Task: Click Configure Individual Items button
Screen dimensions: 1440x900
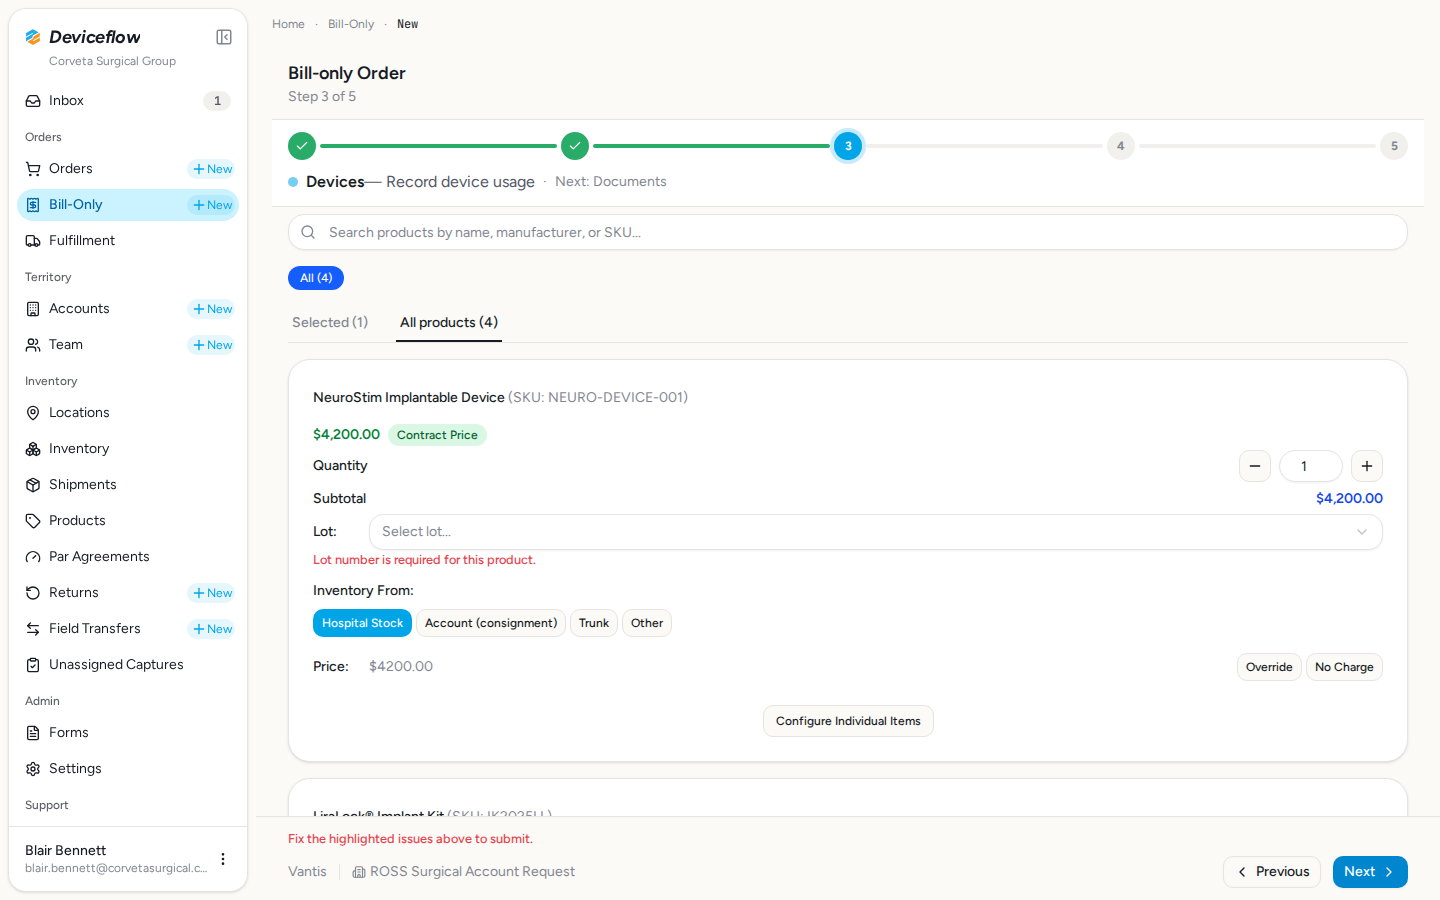Action: [848, 721]
